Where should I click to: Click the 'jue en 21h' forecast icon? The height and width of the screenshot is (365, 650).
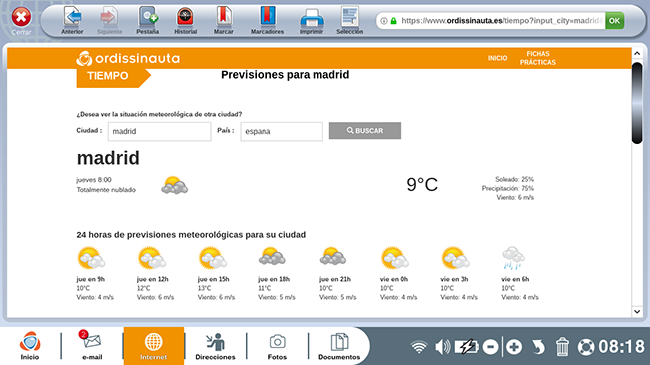(x=333, y=256)
